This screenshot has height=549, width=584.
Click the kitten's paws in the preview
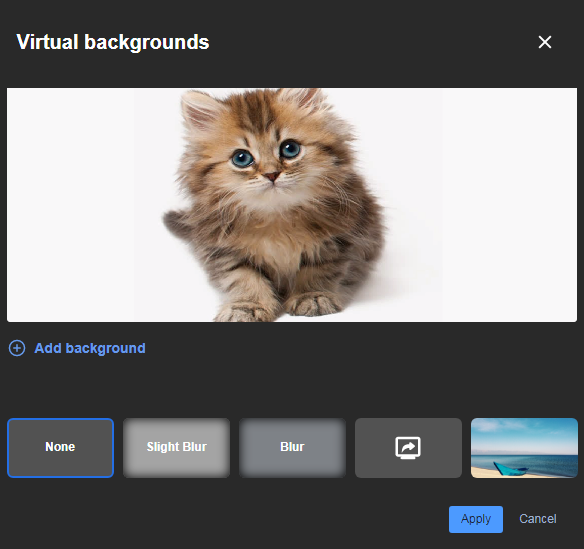[x=277, y=307]
